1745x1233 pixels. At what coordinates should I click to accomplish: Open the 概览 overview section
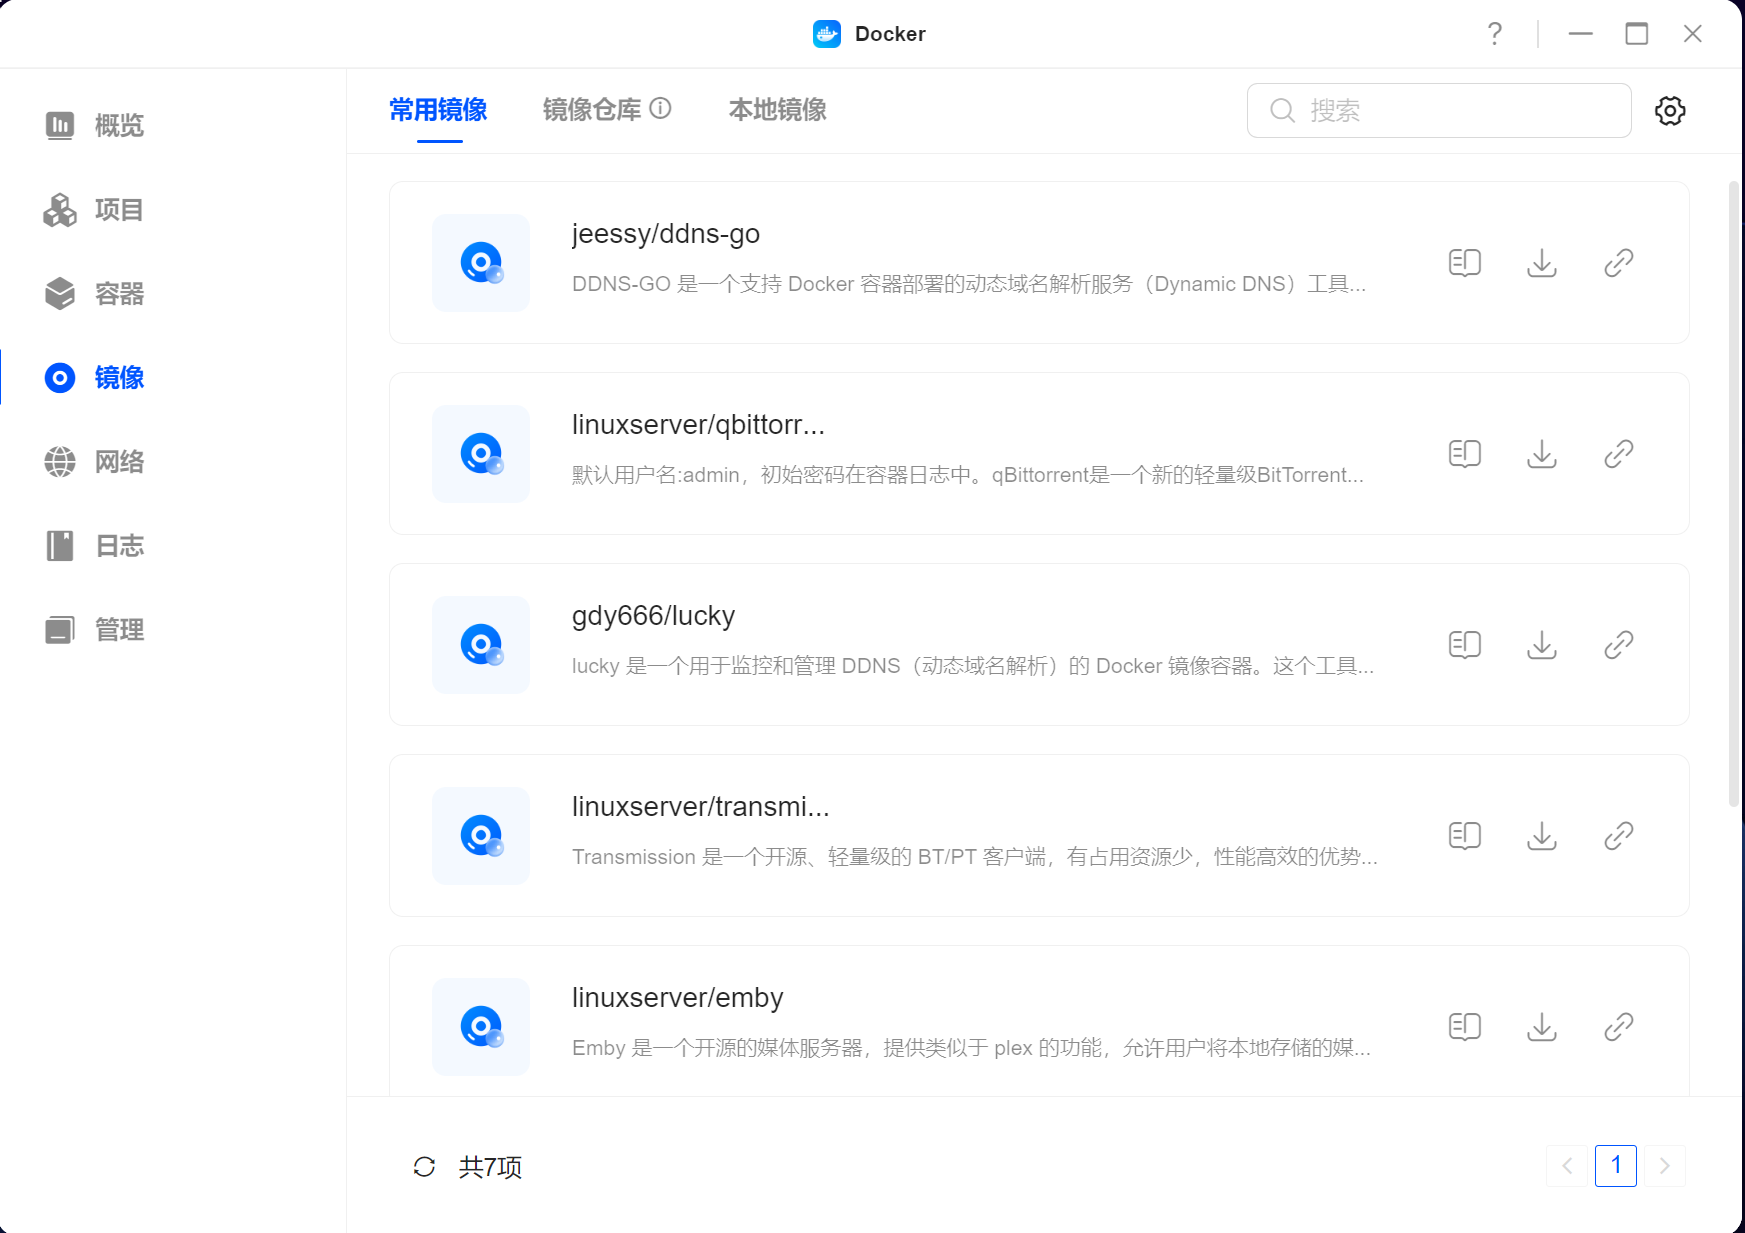(x=95, y=126)
